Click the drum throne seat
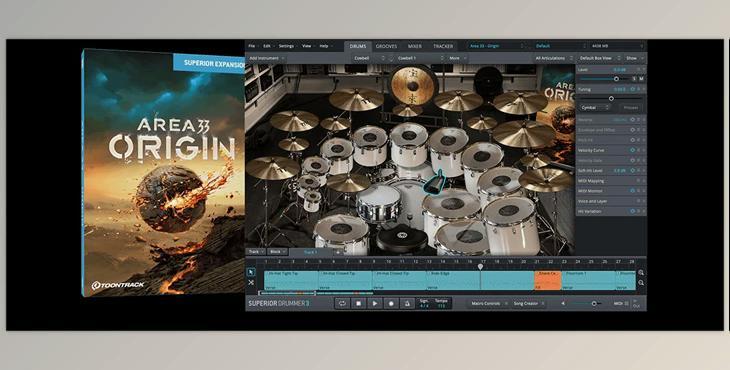730x370 pixels. tap(402, 238)
